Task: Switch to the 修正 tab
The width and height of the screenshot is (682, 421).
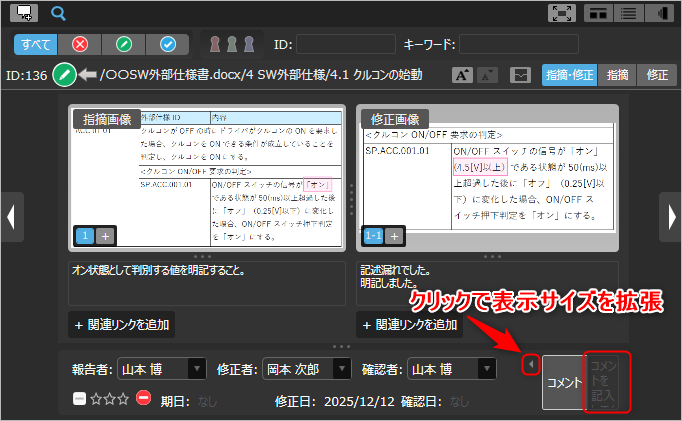Action: click(x=657, y=74)
